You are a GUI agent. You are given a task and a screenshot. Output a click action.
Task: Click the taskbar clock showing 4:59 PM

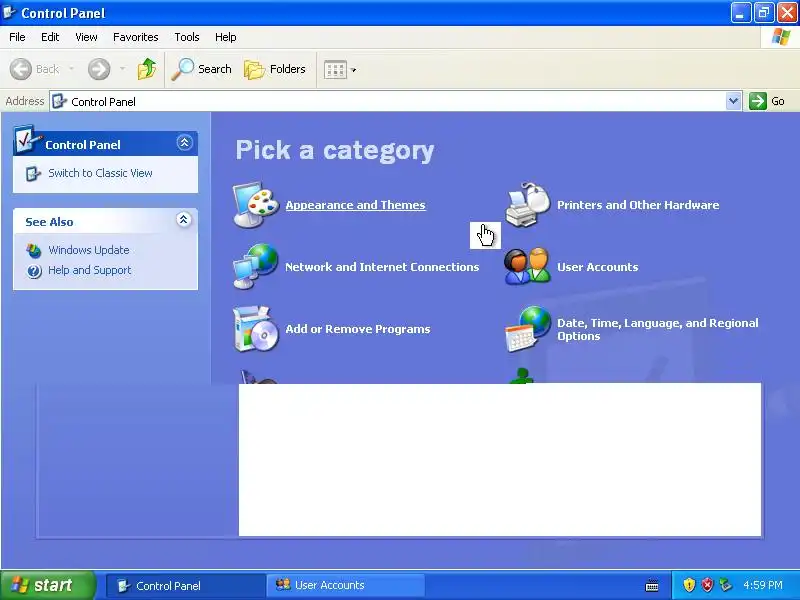763,585
